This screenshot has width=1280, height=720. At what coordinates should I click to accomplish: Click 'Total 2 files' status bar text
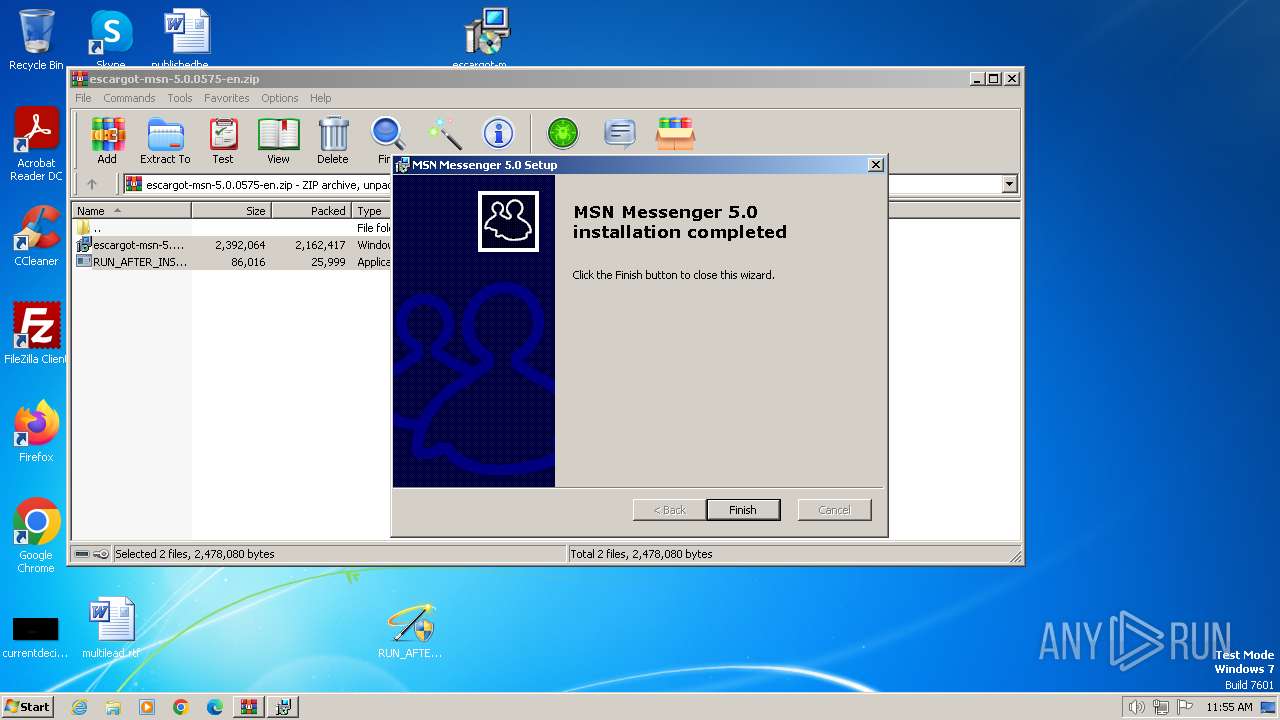click(x=642, y=554)
